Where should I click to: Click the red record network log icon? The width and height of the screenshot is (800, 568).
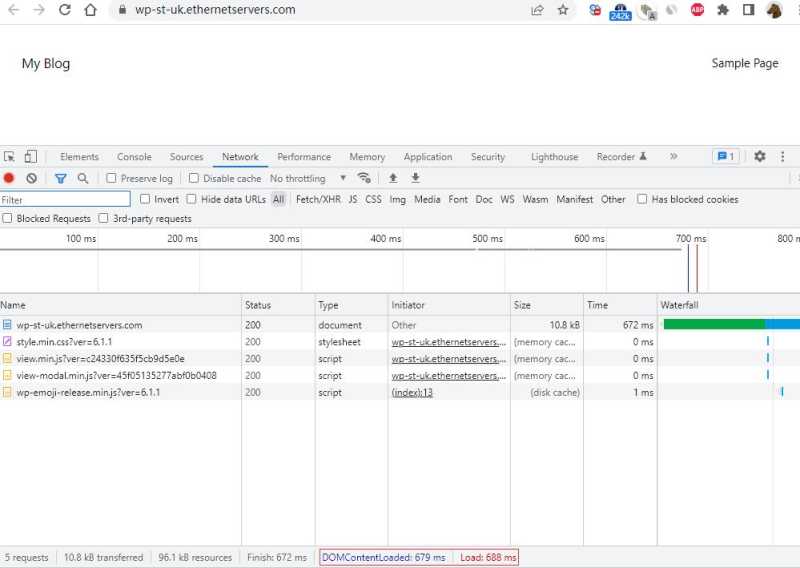[9, 178]
